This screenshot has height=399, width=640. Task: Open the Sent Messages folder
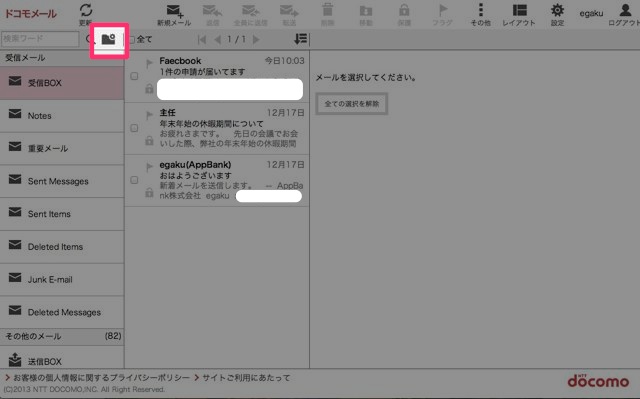(x=62, y=181)
